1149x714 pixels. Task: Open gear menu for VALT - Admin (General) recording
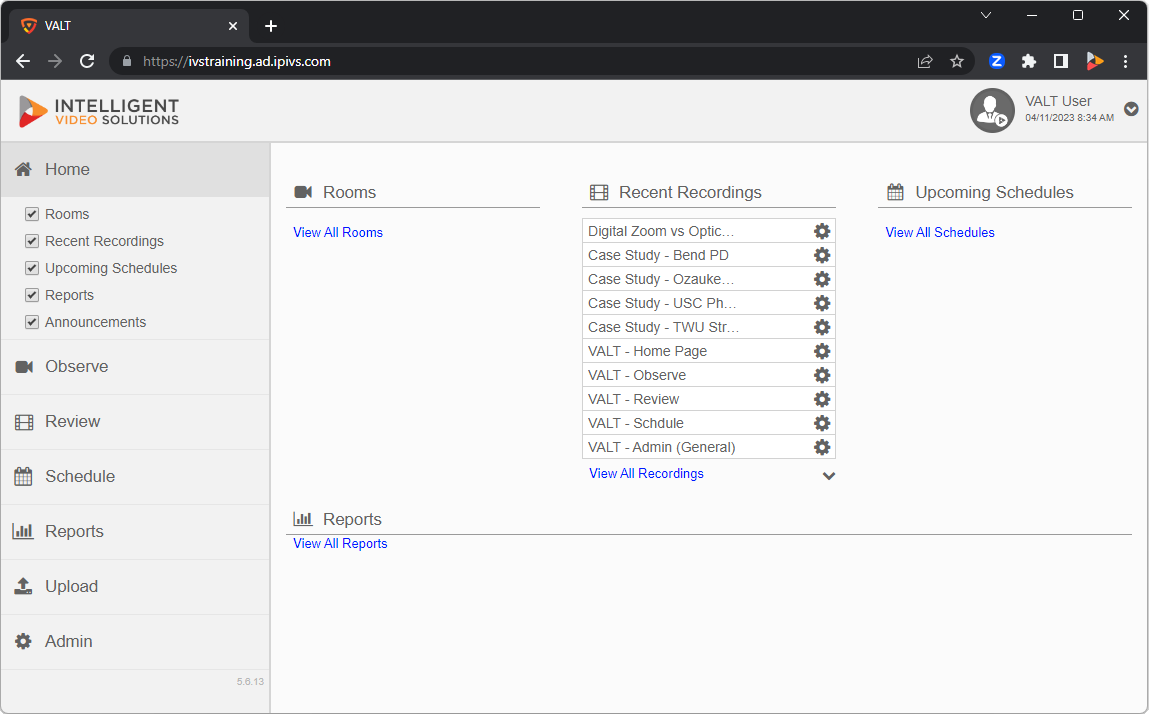[821, 447]
